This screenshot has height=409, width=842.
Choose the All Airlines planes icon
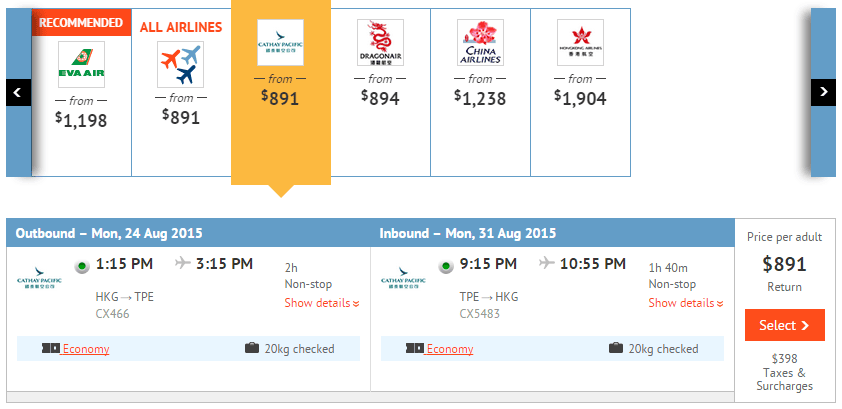[x=181, y=65]
